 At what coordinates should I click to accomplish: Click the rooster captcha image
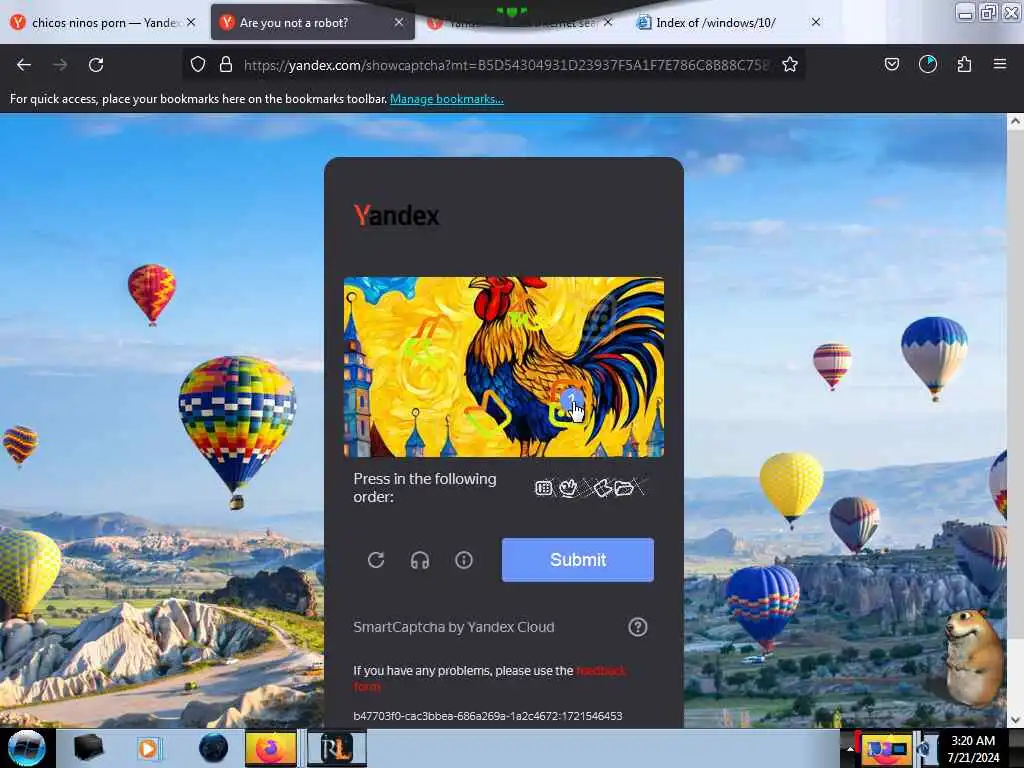click(504, 367)
